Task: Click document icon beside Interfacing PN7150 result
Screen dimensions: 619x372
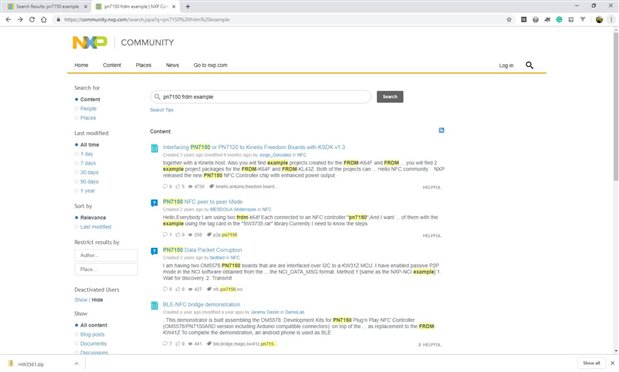Action: (x=154, y=148)
